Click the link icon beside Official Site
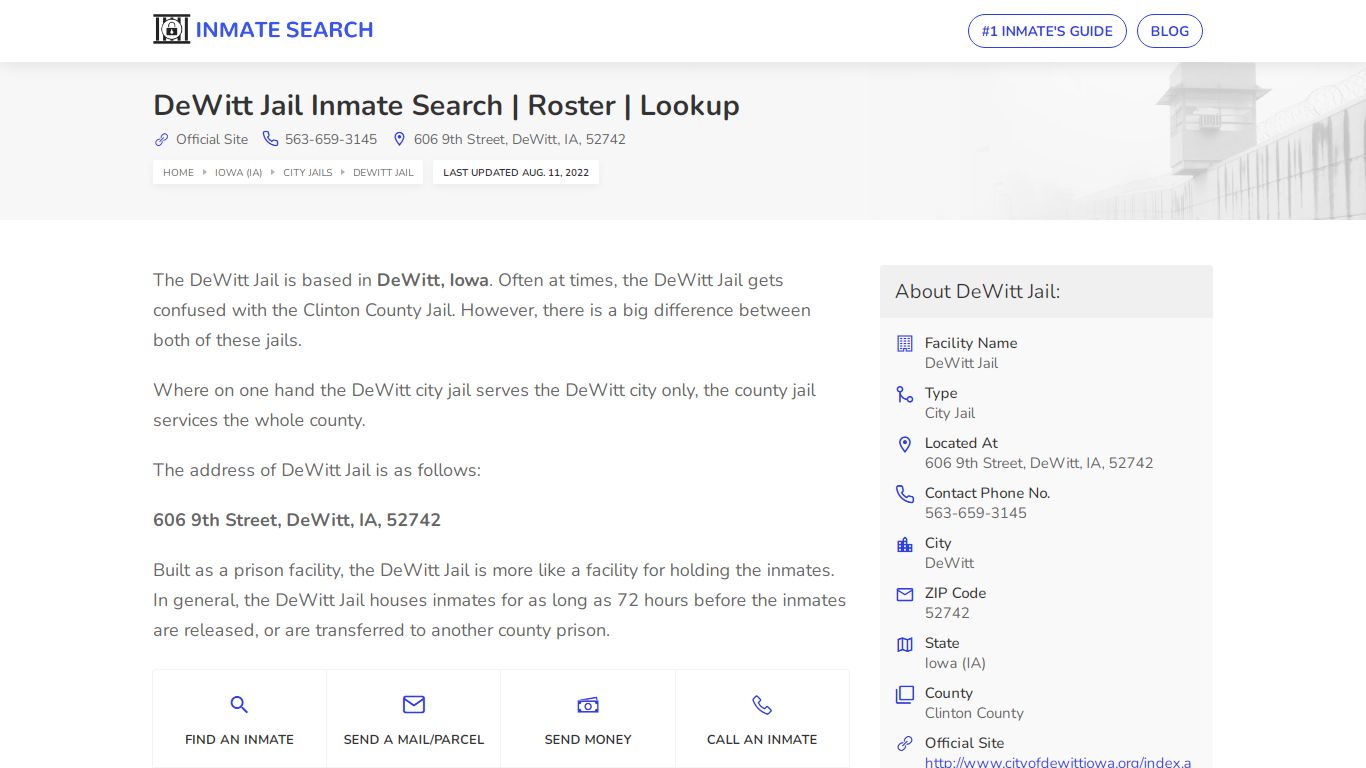The width and height of the screenshot is (1366, 768). pos(161,140)
